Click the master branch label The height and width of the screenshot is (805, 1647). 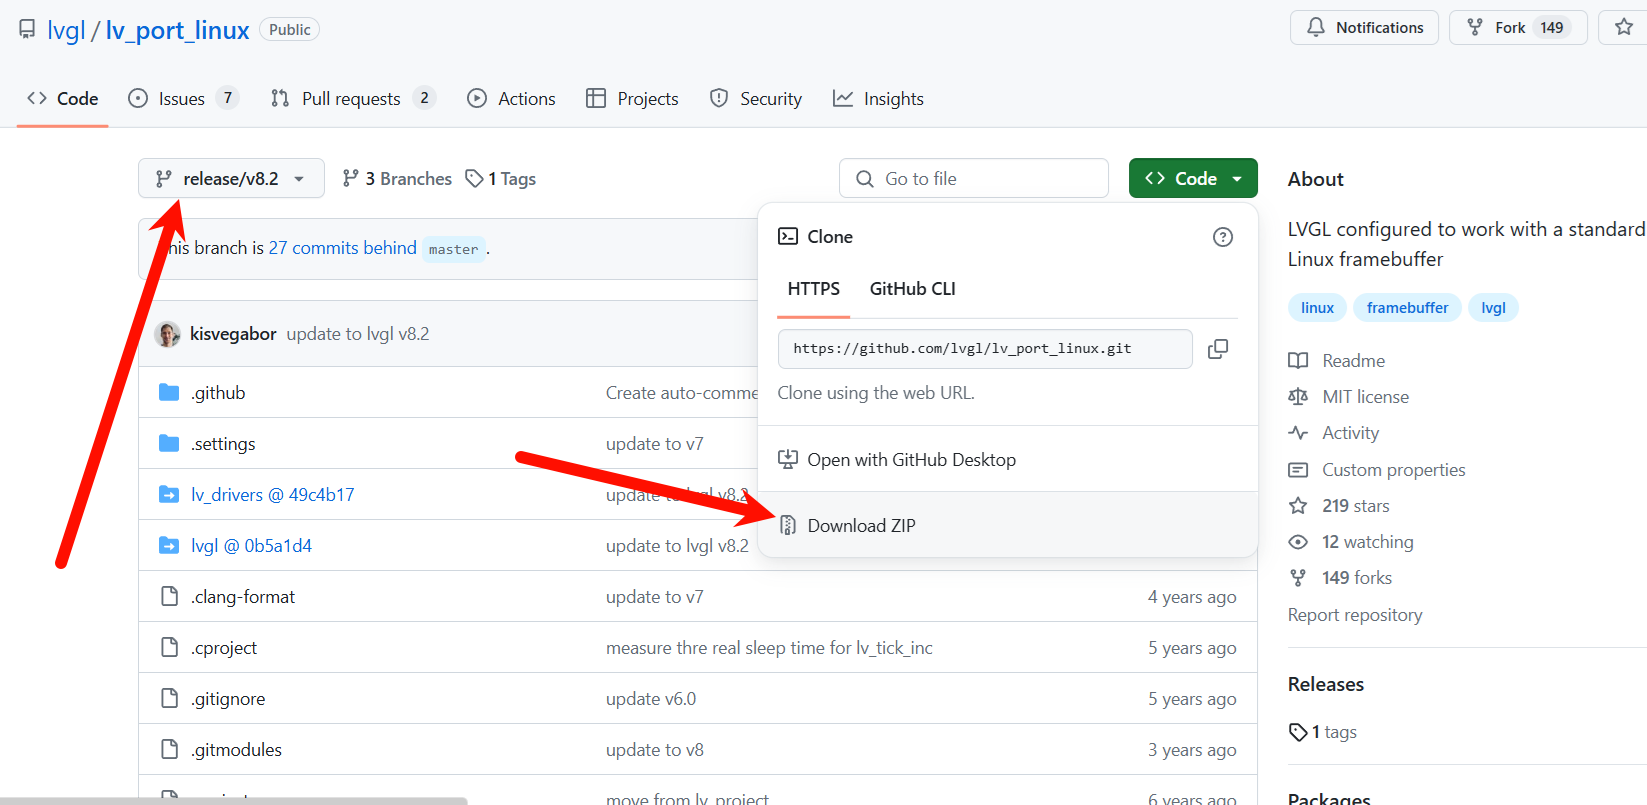[x=453, y=249]
